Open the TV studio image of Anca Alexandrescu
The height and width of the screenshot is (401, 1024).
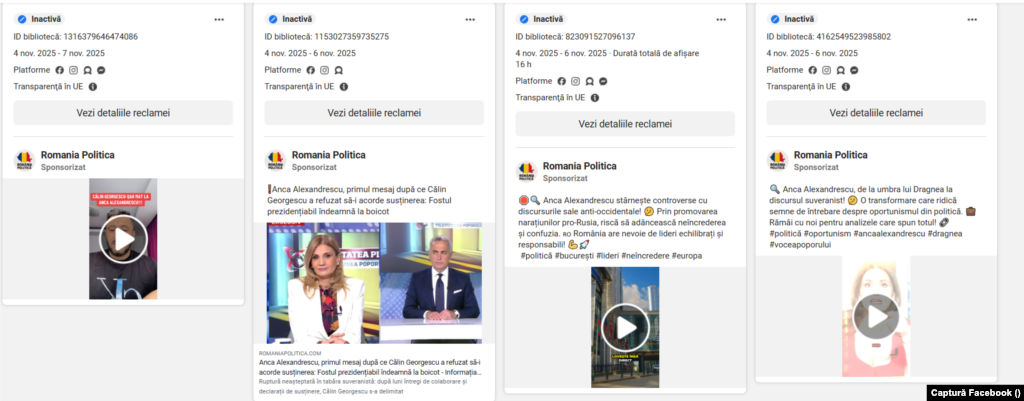[374, 283]
